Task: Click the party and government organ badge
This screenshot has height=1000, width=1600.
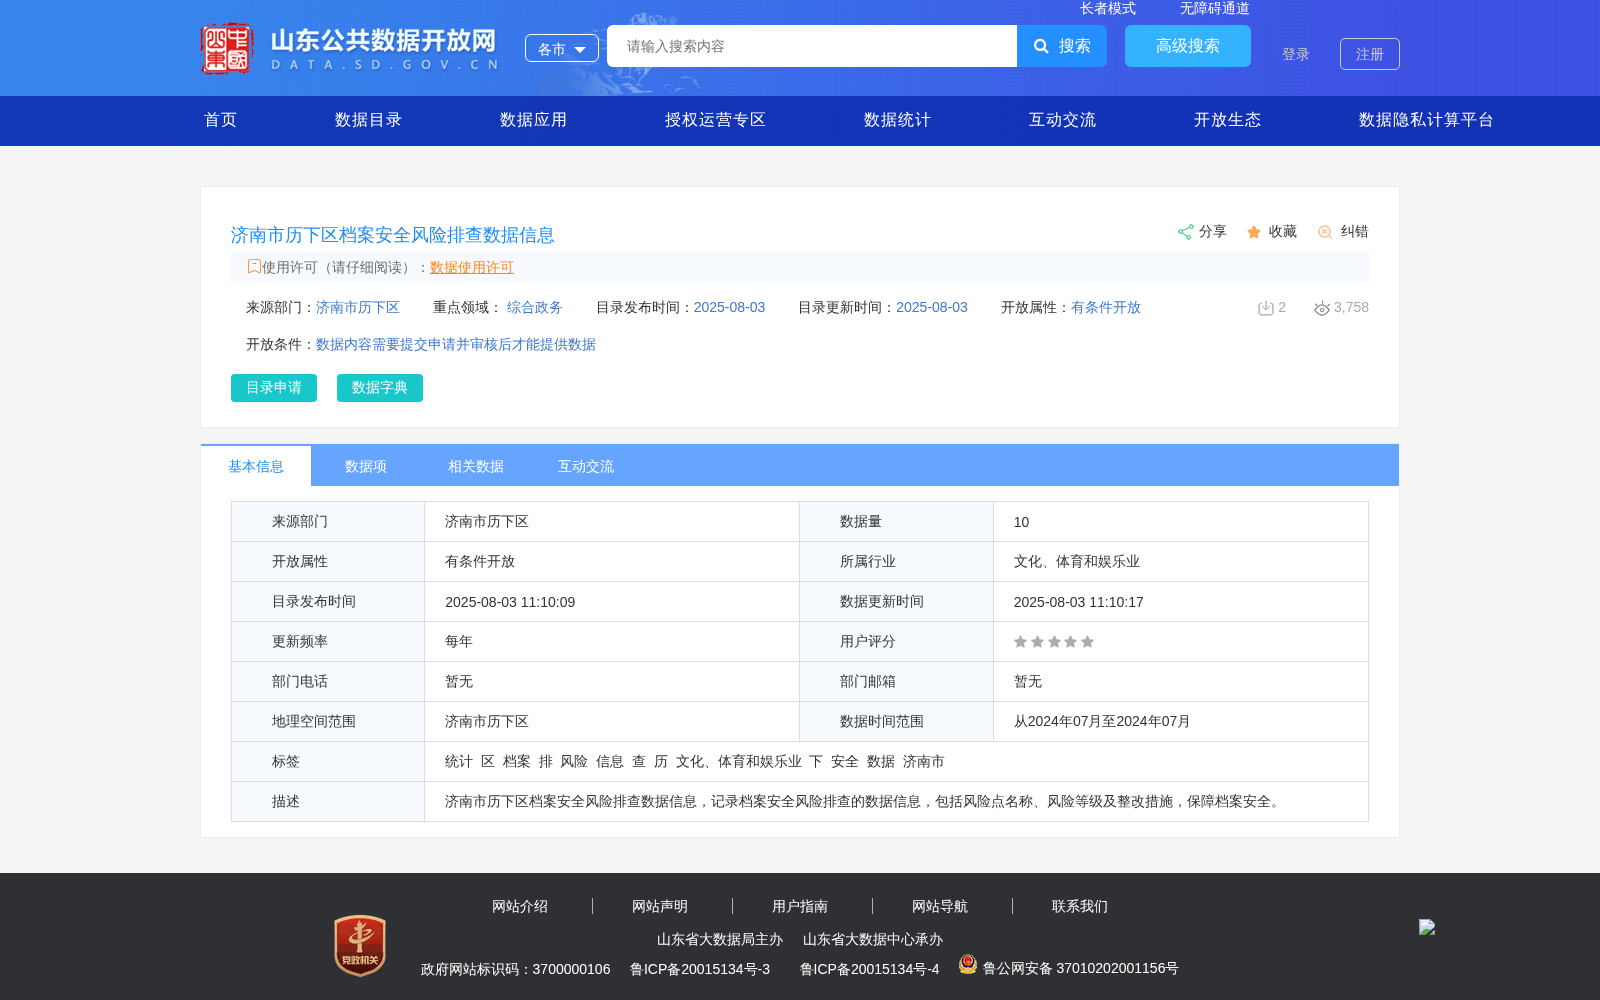Action: 360,946
